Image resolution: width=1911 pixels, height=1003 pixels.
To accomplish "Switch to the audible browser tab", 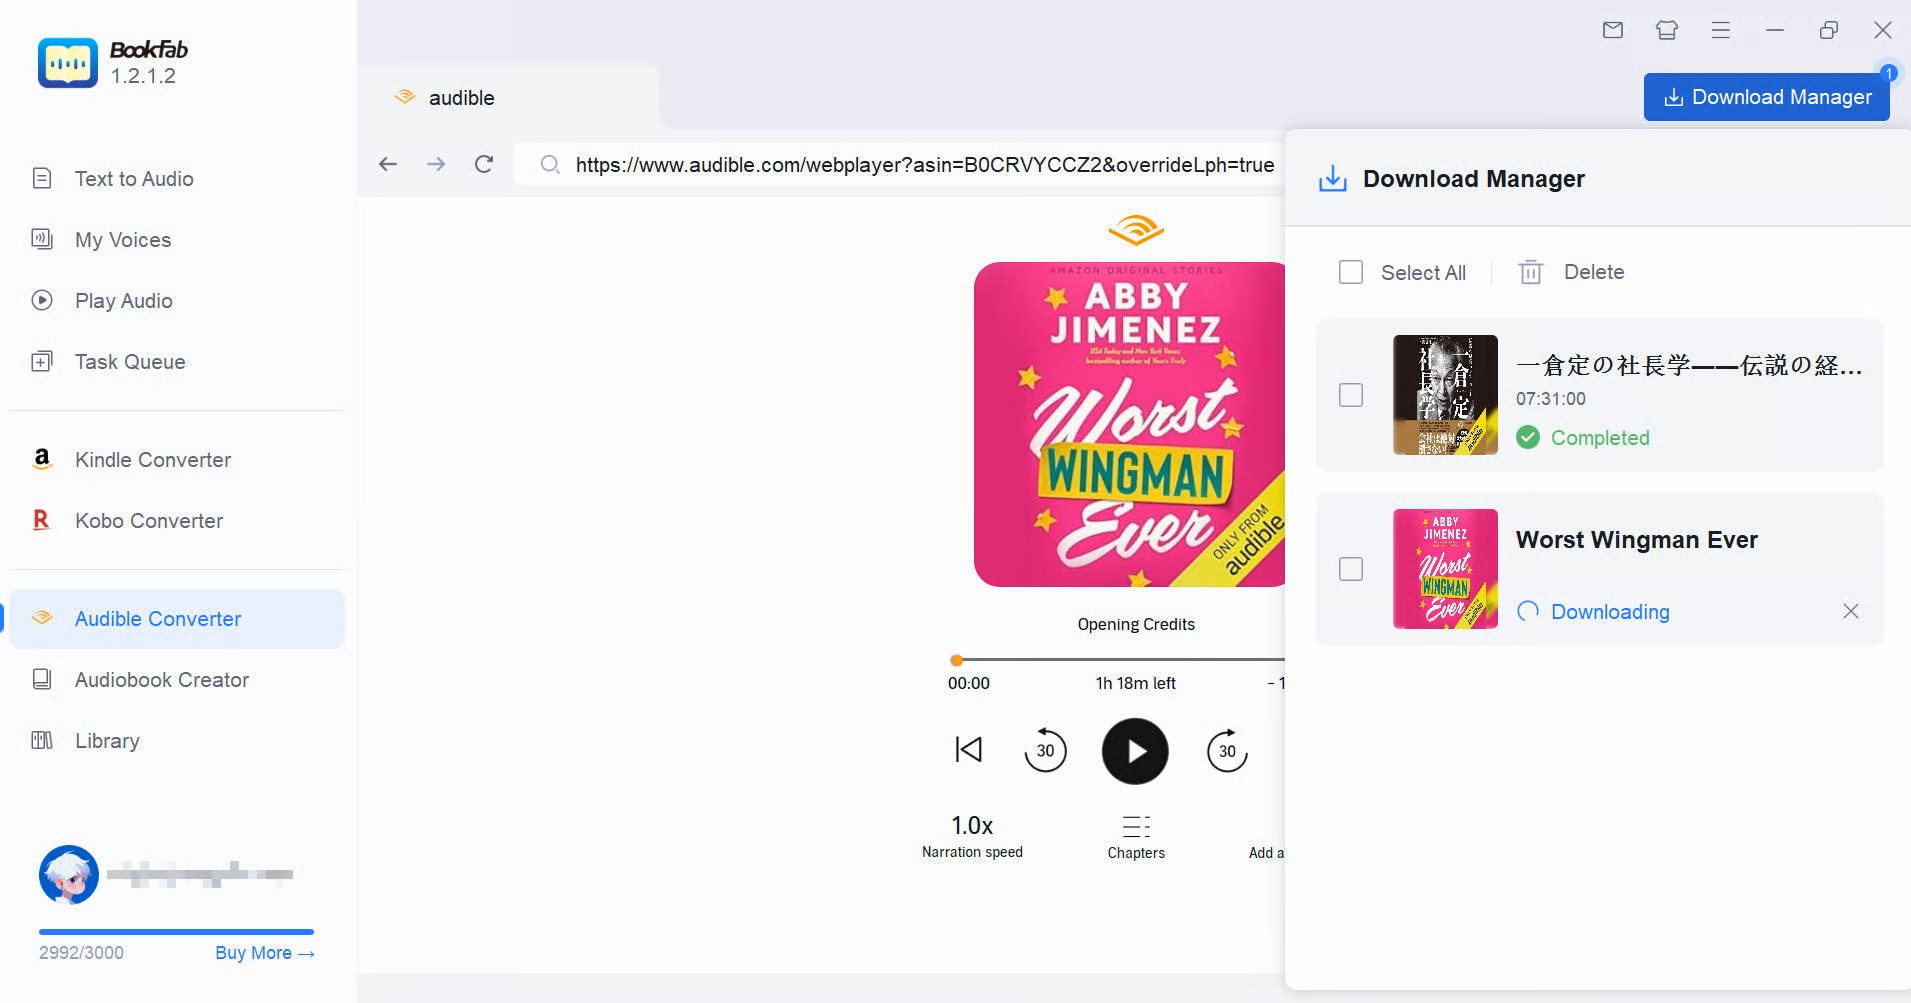I will coord(460,97).
